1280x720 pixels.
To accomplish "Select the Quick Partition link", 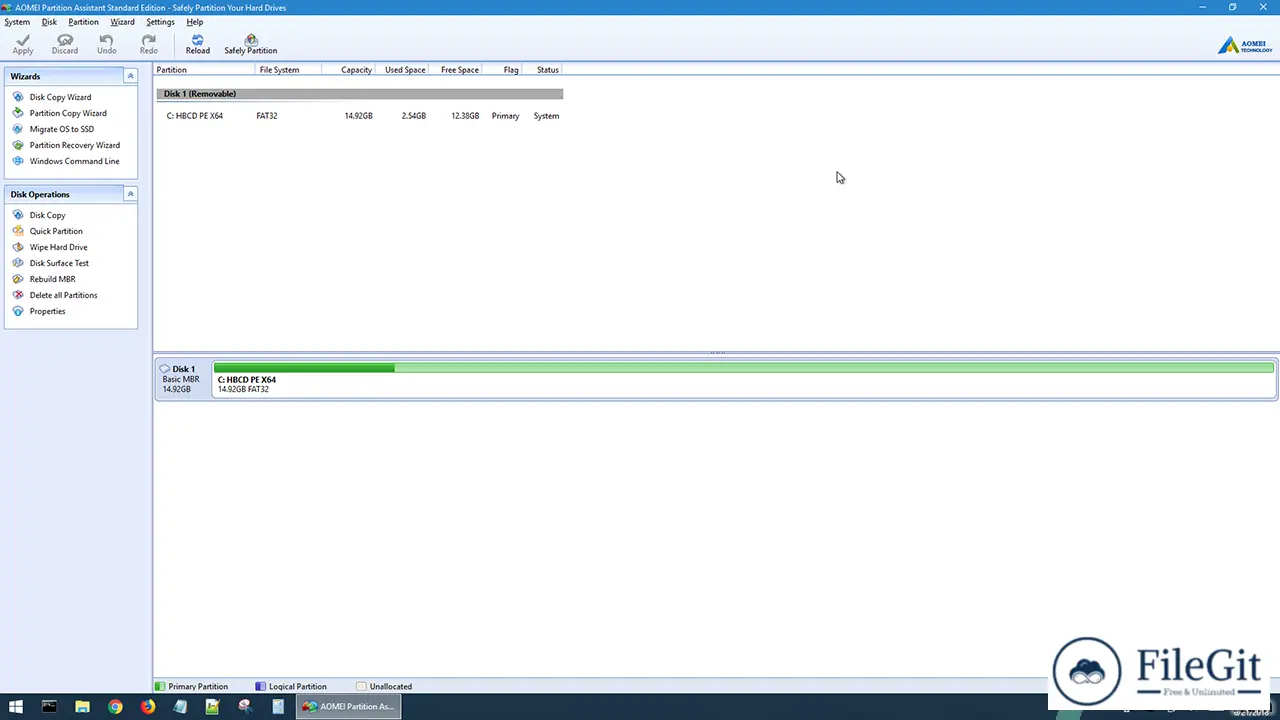I will [56, 231].
